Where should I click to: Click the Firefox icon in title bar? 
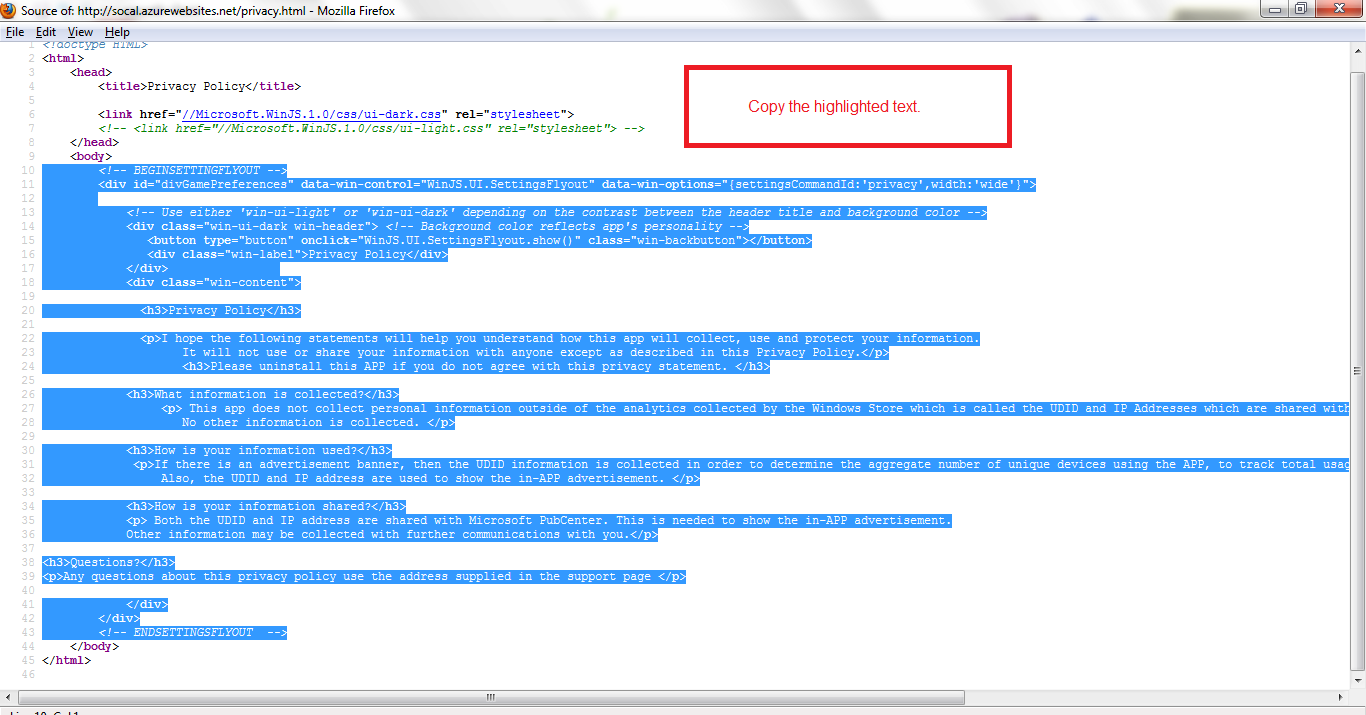(x=10, y=11)
